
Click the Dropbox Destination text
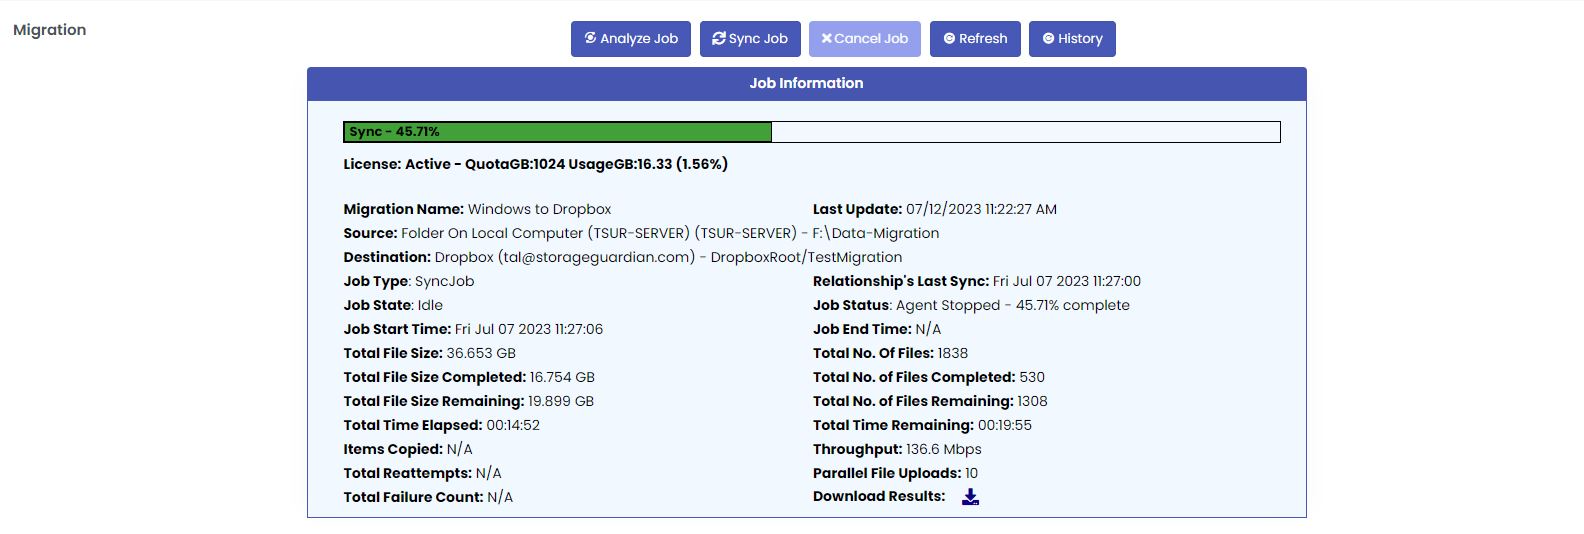[668, 257]
